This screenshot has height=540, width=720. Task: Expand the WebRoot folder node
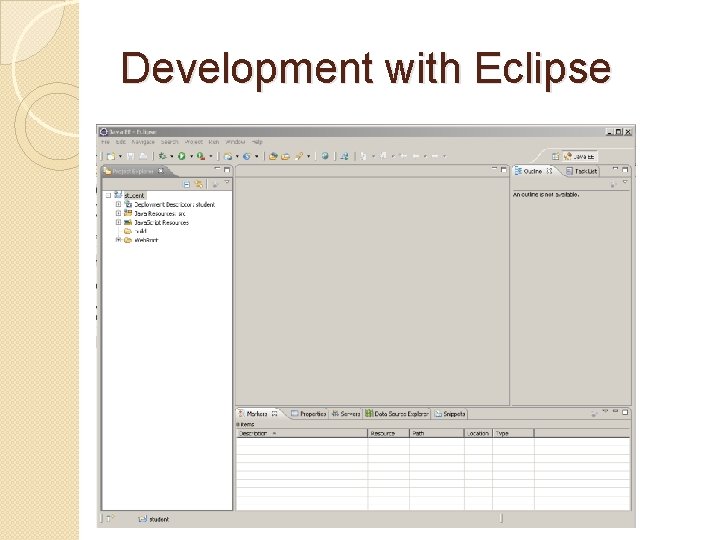(118, 240)
